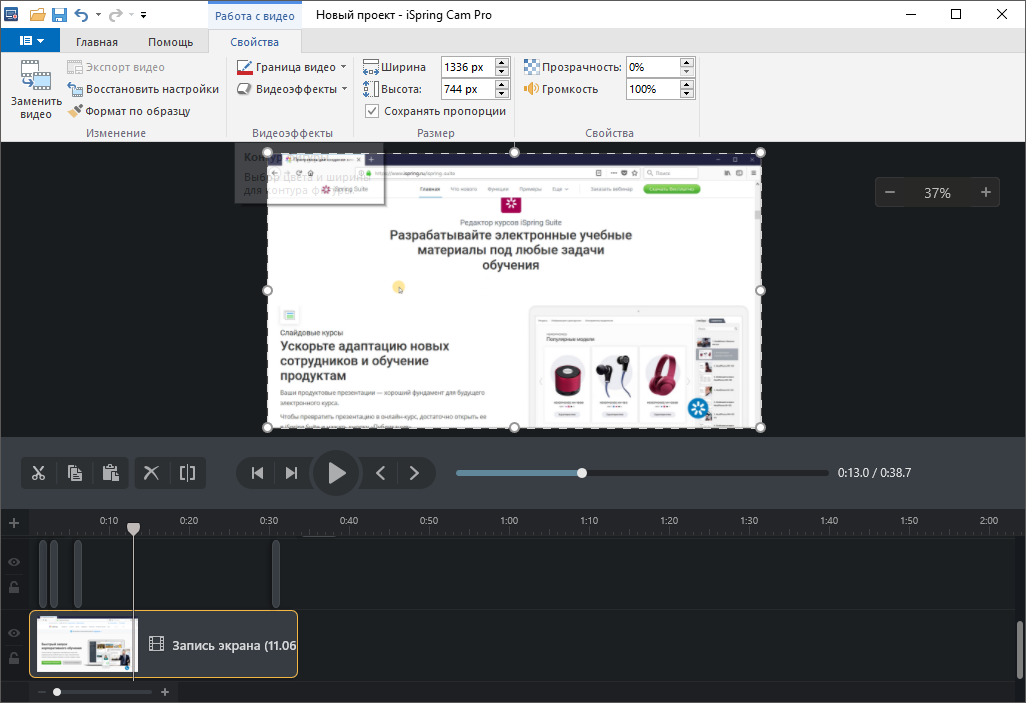1026x703 pixels.
Task: Cut the selection with the scissors icon
Action: point(39,473)
